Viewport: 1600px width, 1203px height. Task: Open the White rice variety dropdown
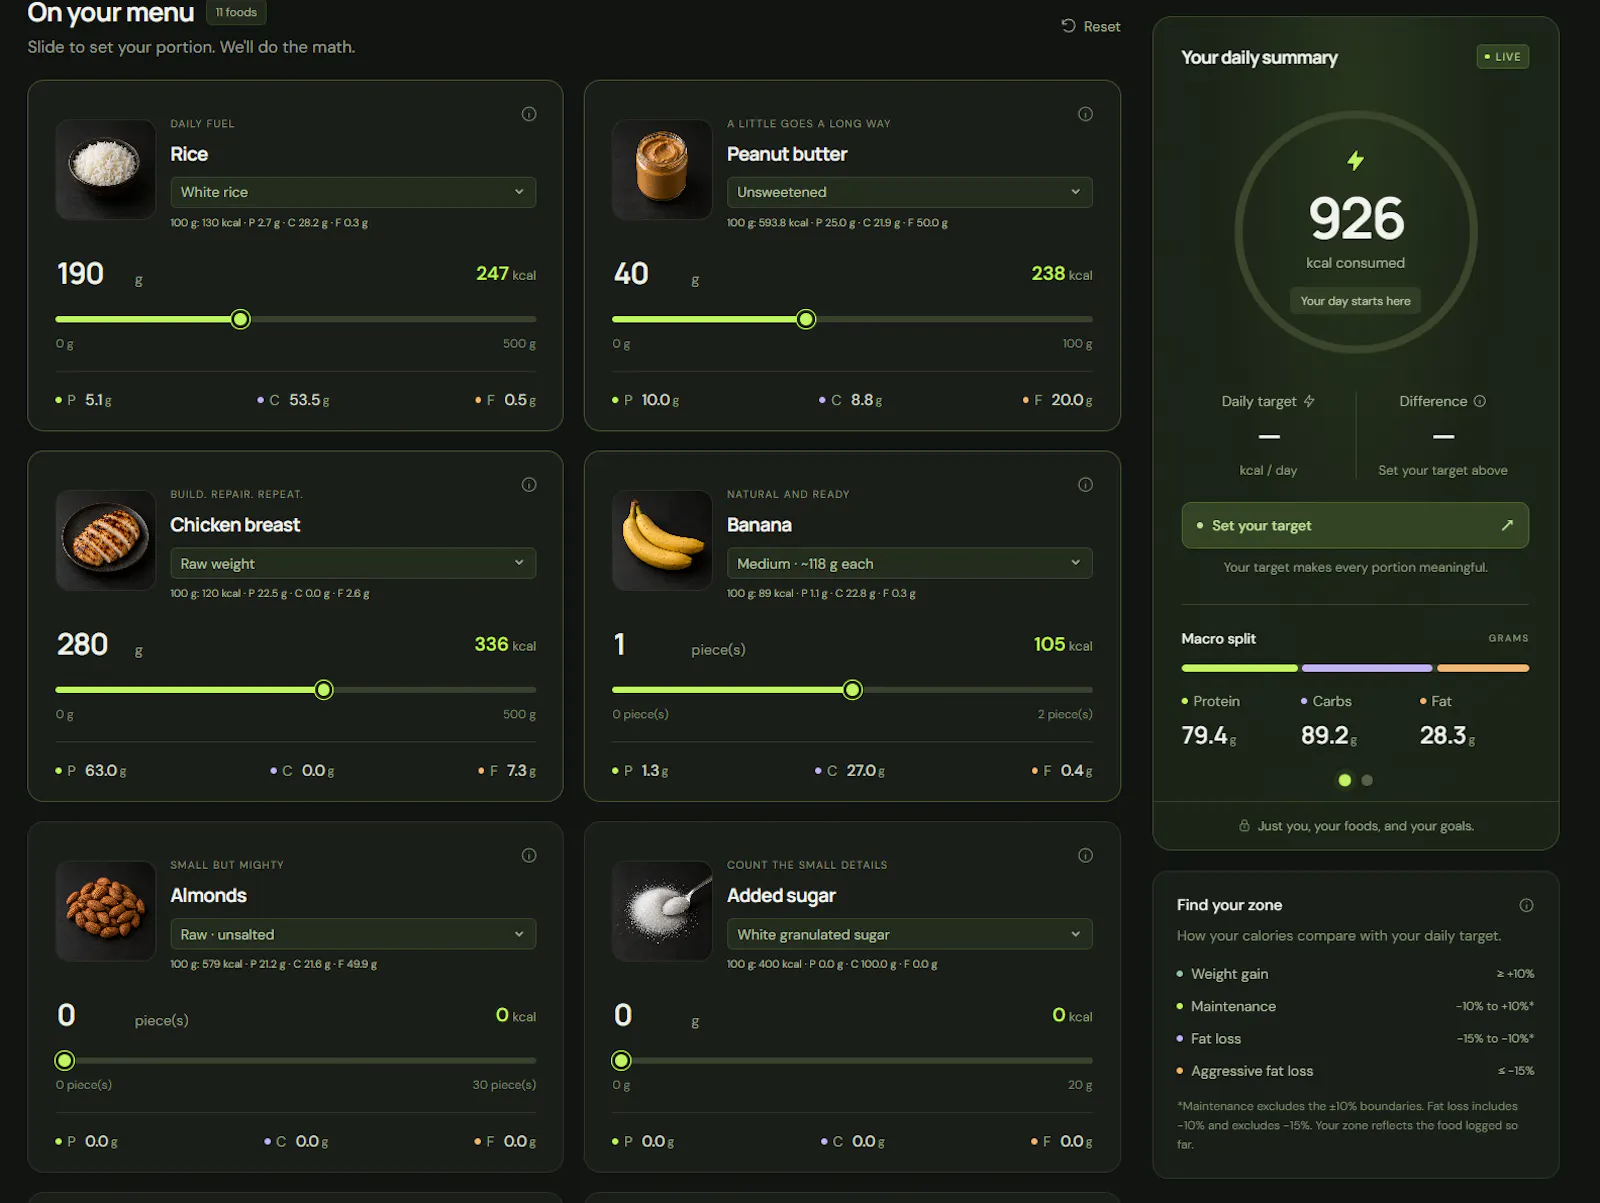point(353,192)
